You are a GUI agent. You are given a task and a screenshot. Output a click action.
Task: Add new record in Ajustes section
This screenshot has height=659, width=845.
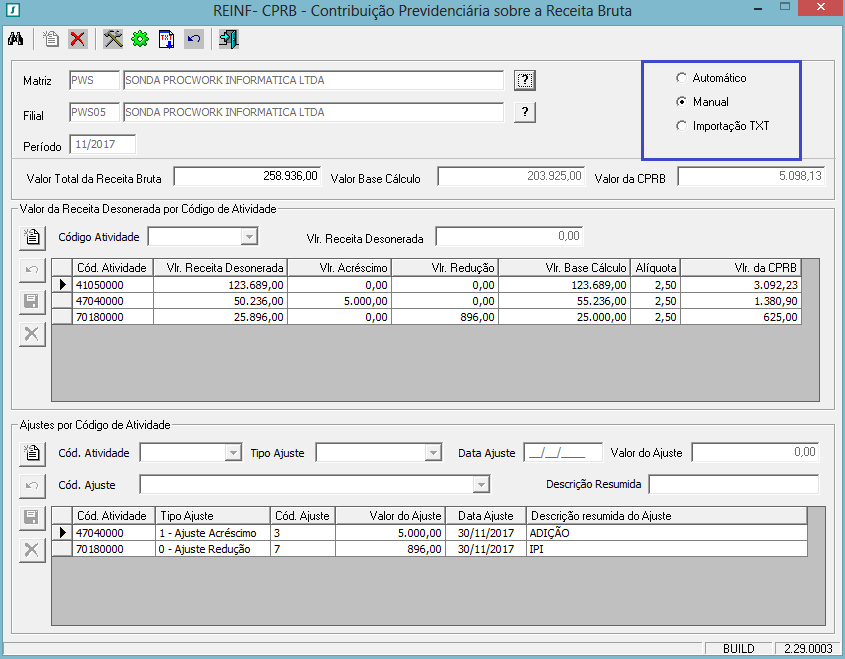[x=32, y=453]
